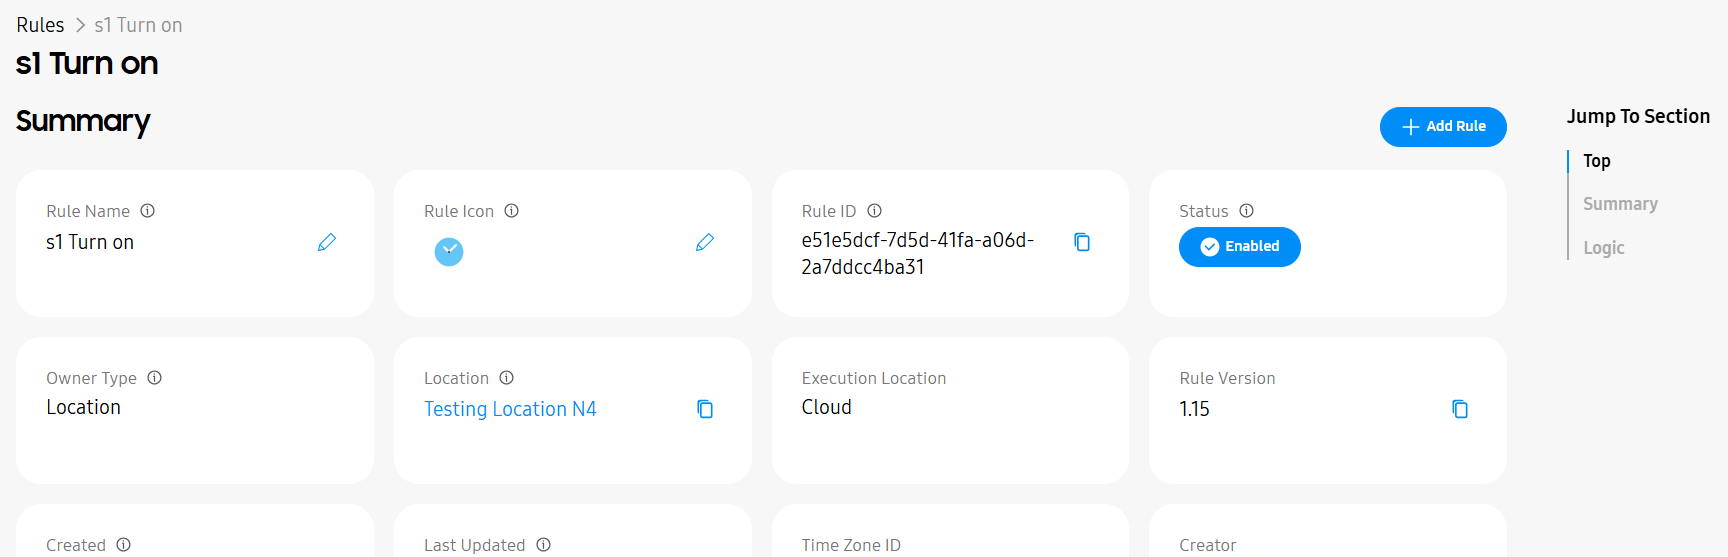Copy the Rule Version number
Viewport: 1728px width, 557px height.
[1460, 409]
